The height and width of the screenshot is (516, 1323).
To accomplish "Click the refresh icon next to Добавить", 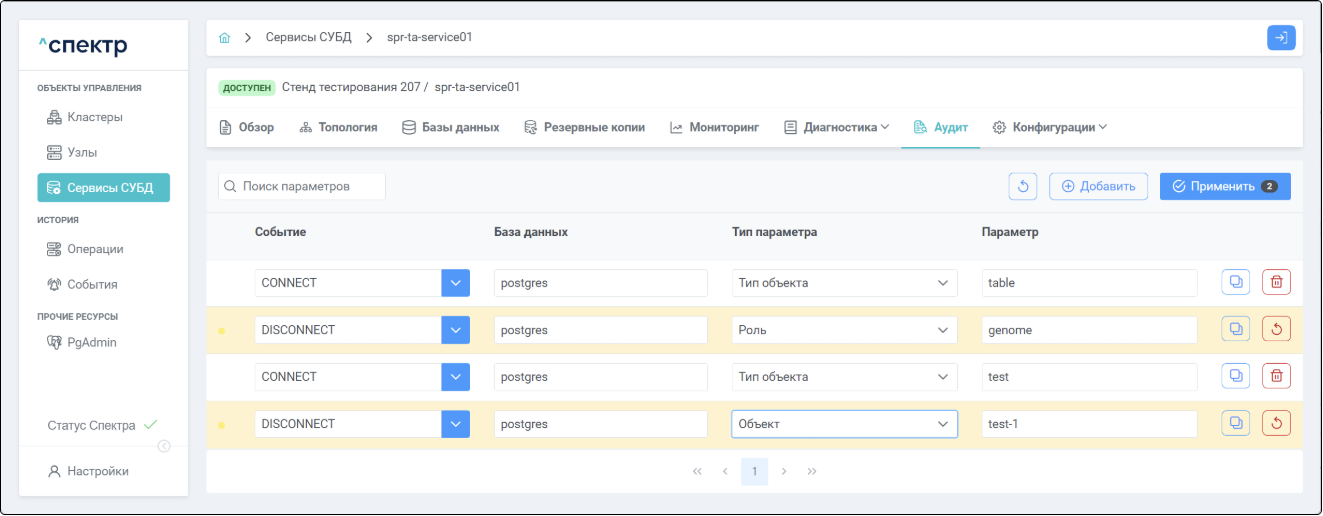I will [x=1024, y=186].
